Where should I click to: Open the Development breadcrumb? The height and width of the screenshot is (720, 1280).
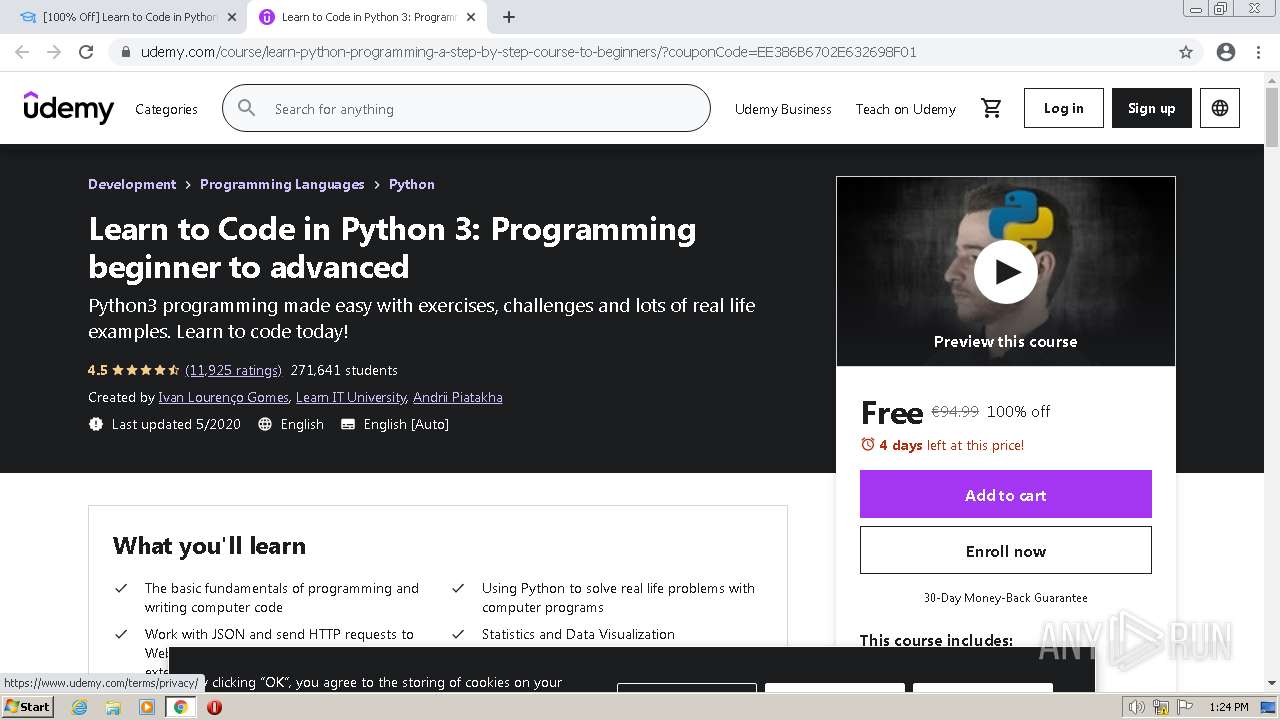click(132, 184)
